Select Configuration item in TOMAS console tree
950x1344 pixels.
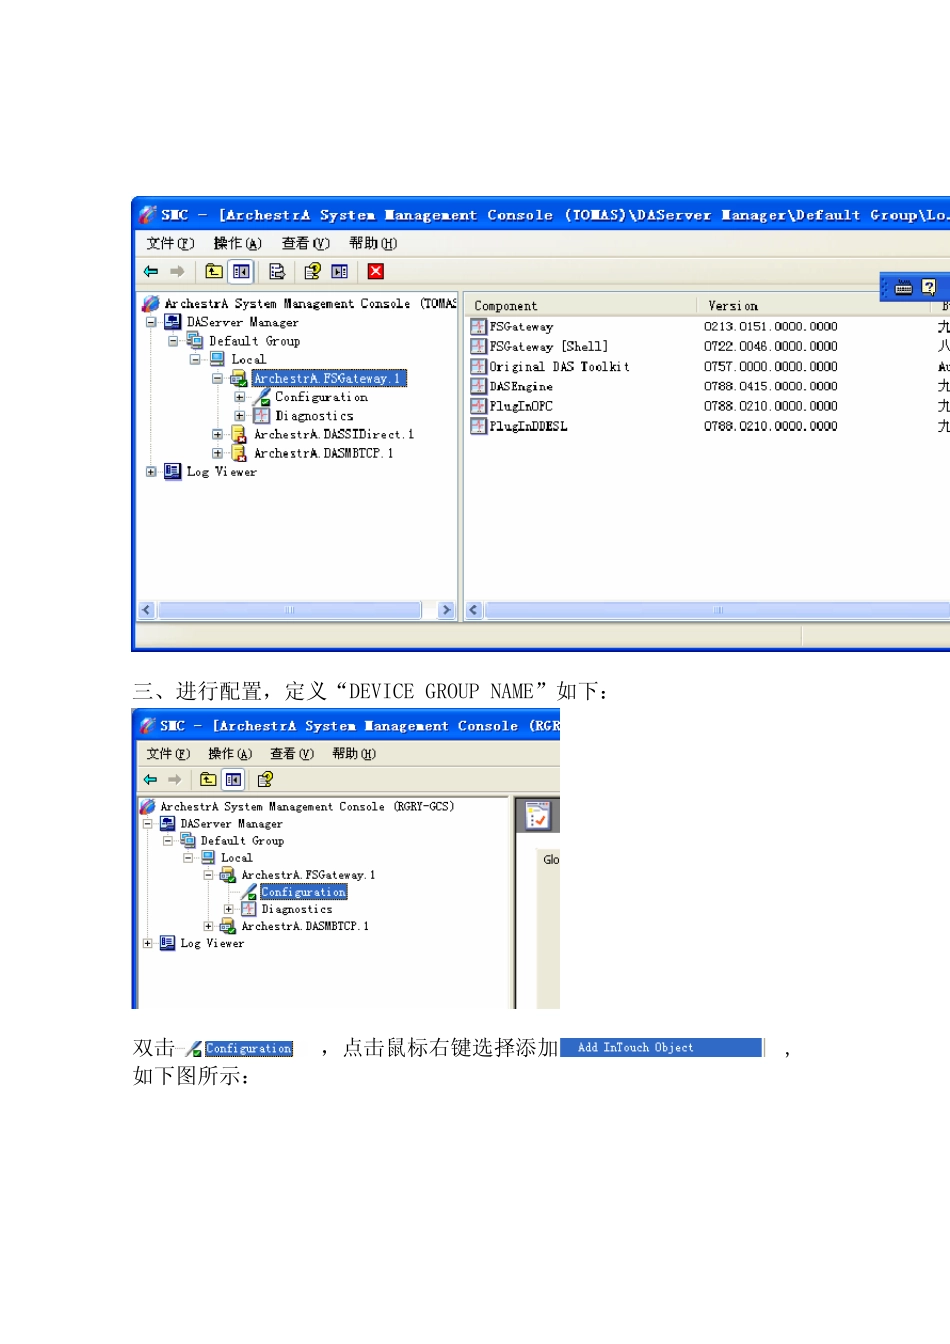tap(321, 397)
